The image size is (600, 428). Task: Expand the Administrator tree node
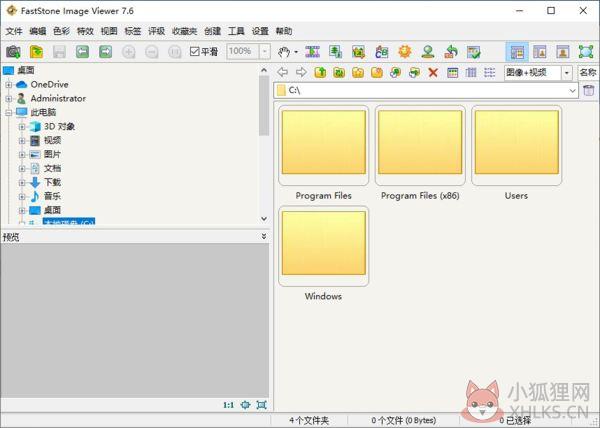coord(8,99)
